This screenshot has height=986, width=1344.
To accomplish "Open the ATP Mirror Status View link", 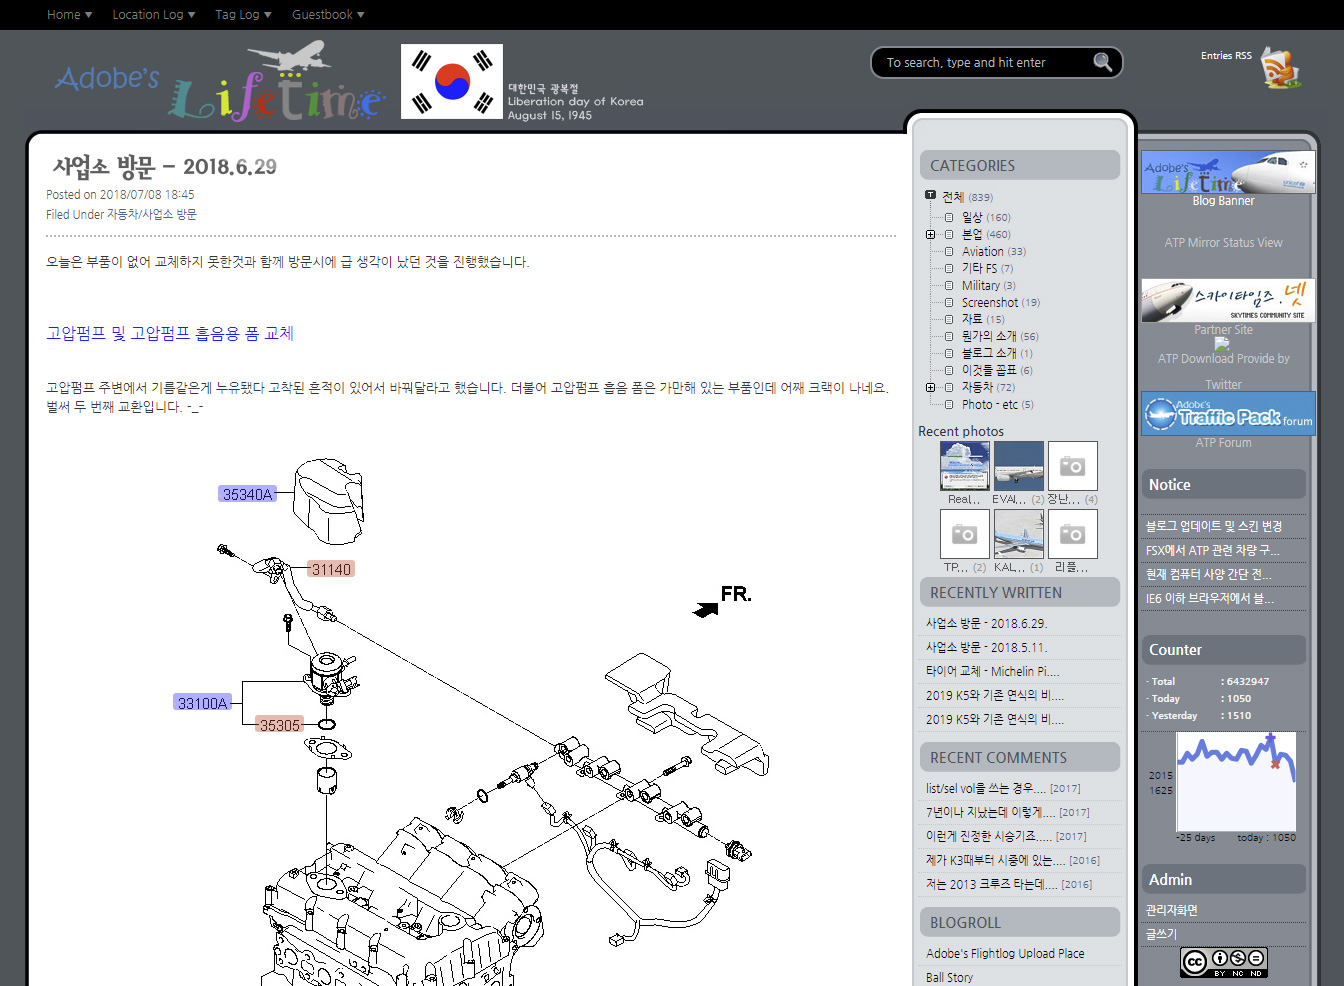I will point(1223,242).
